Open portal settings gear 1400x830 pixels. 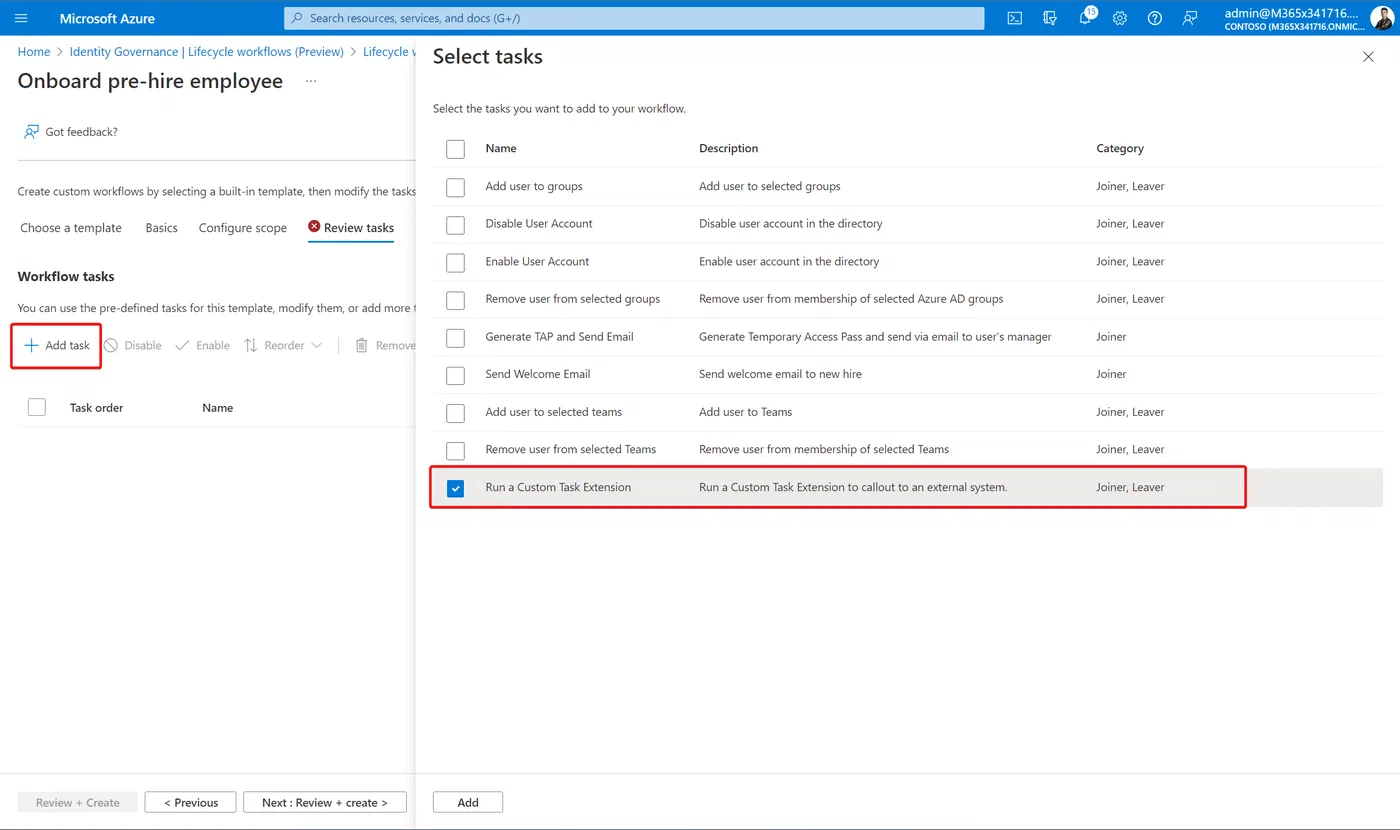click(x=1120, y=18)
